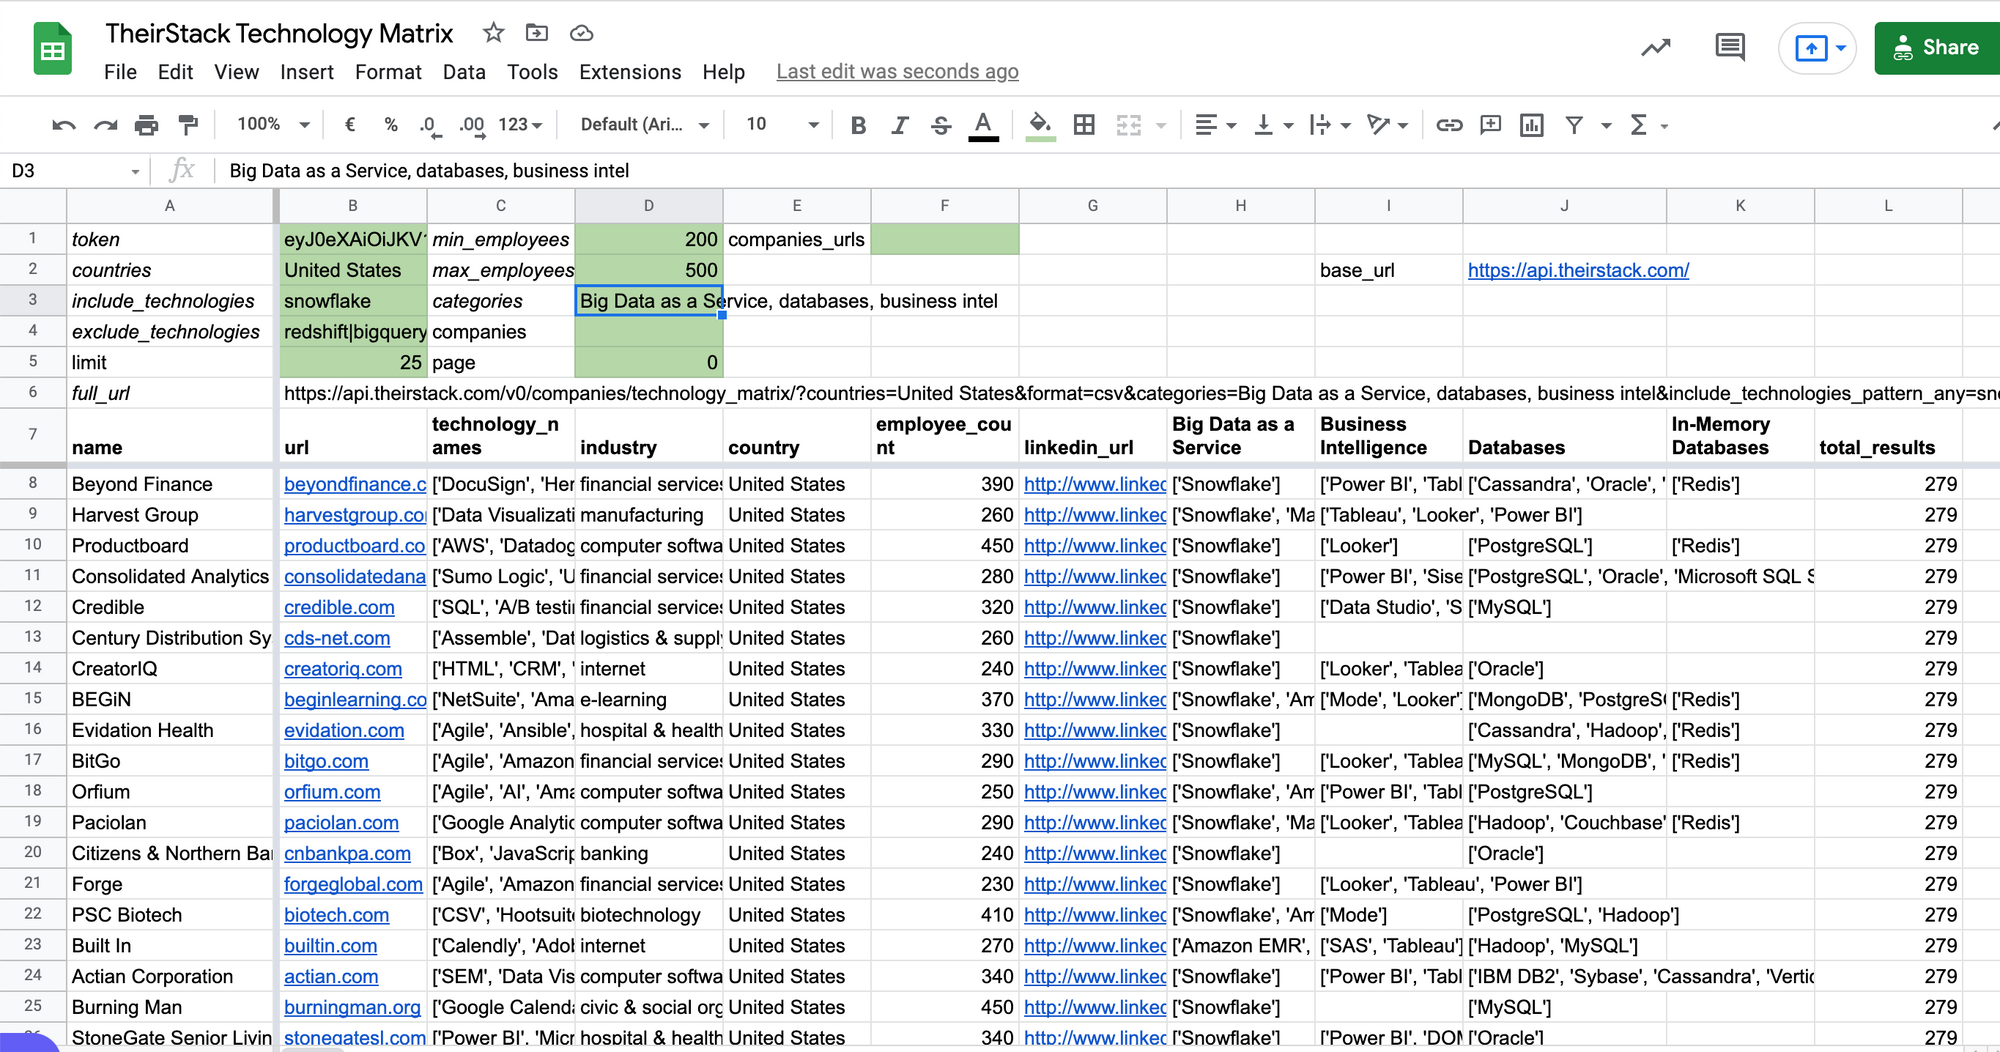Open the Borders tool

1084,125
